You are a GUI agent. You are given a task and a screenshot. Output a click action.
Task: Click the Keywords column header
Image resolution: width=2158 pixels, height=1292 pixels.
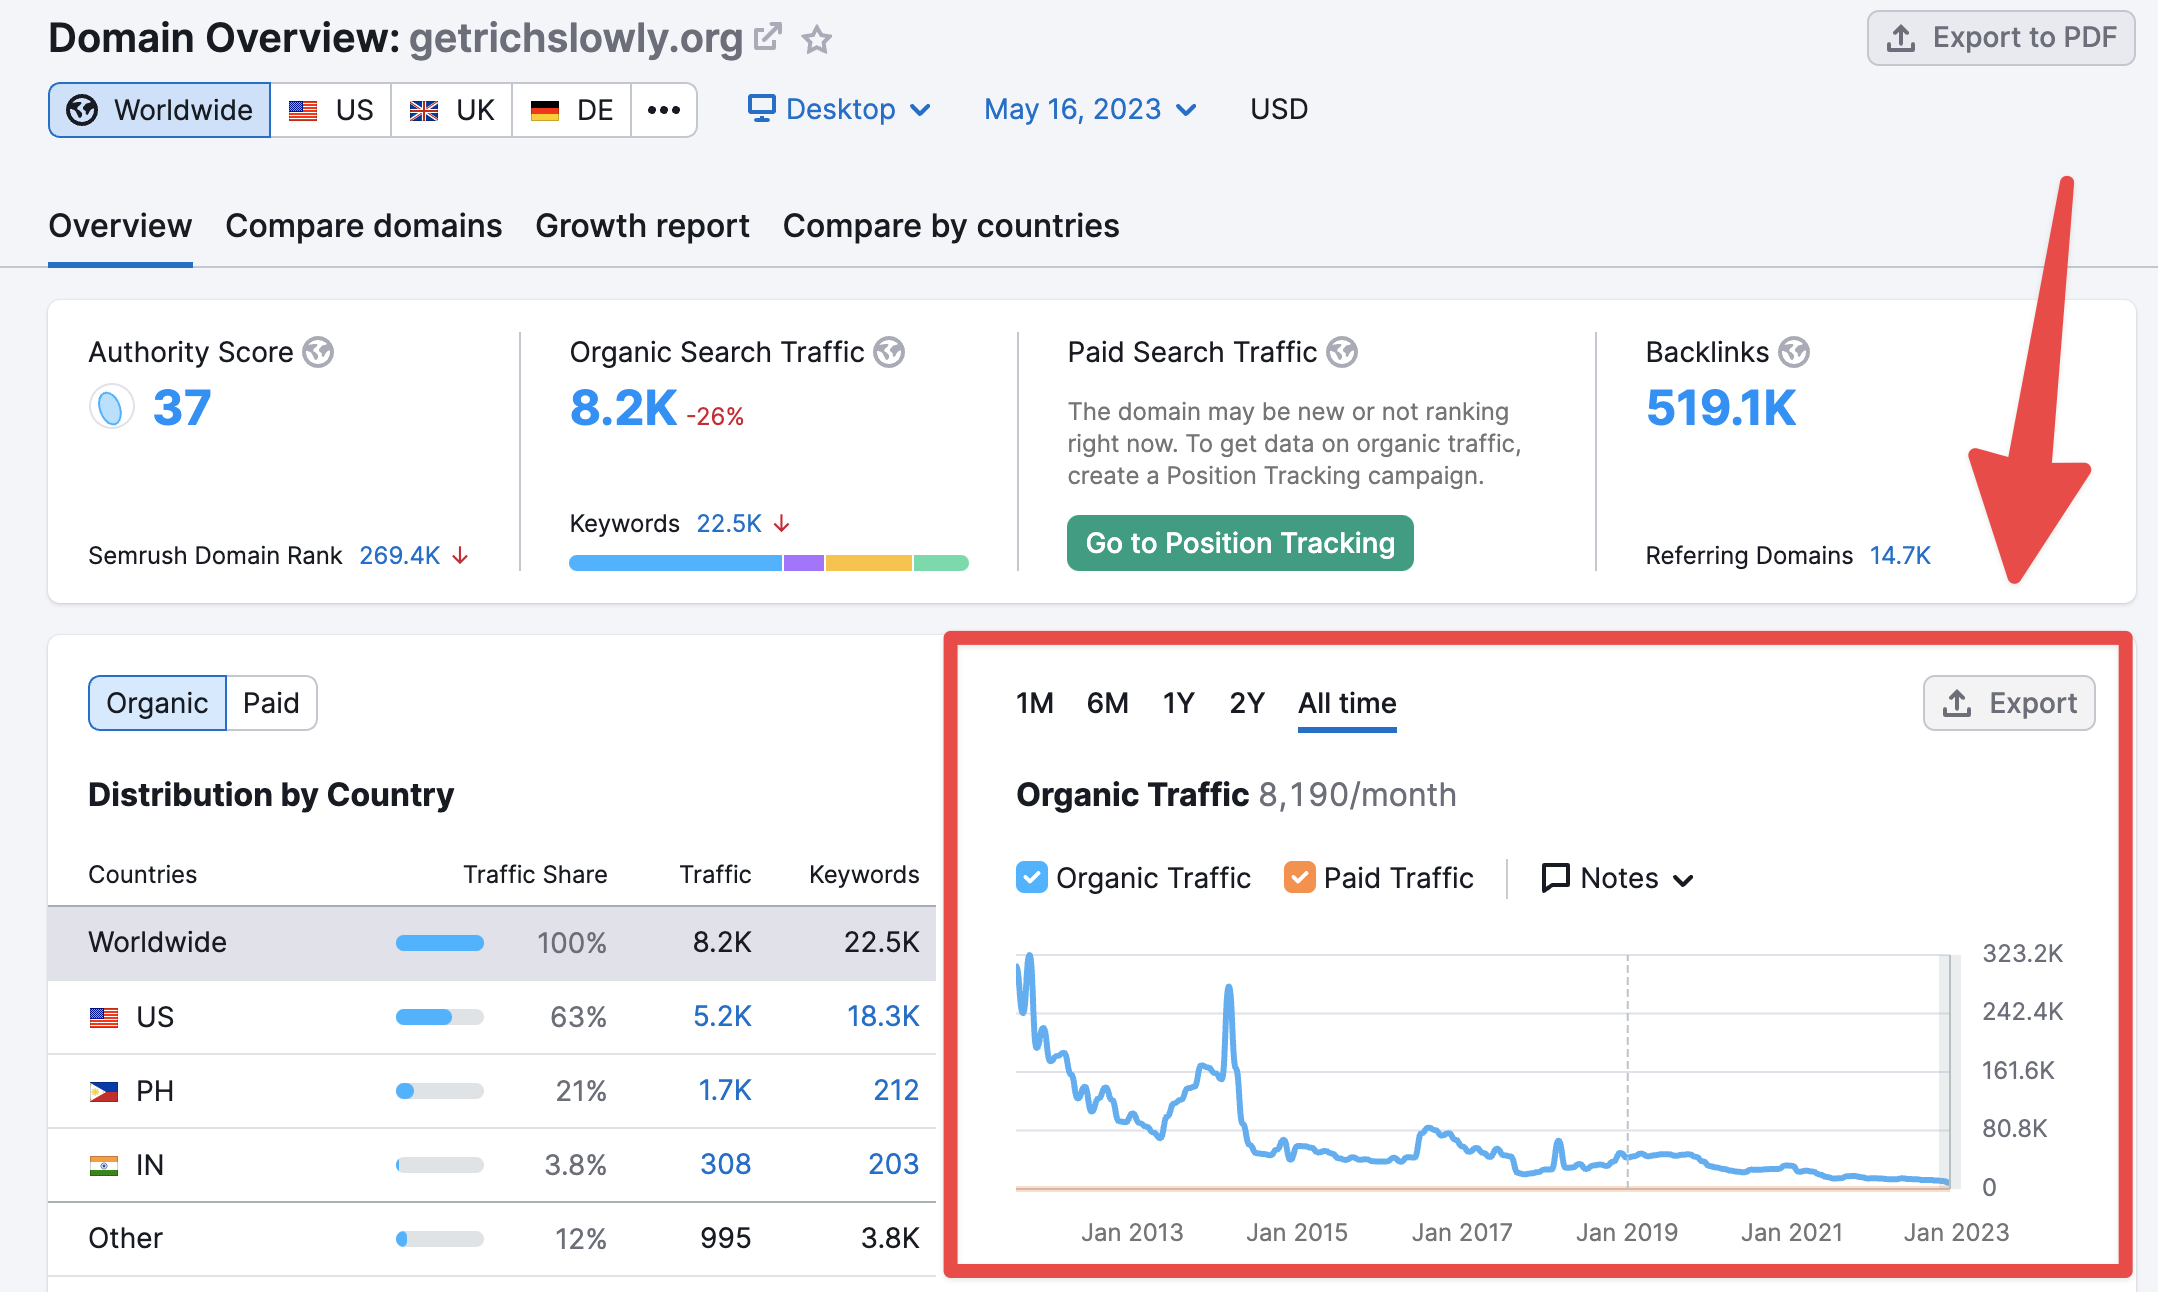(x=864, y=874)
